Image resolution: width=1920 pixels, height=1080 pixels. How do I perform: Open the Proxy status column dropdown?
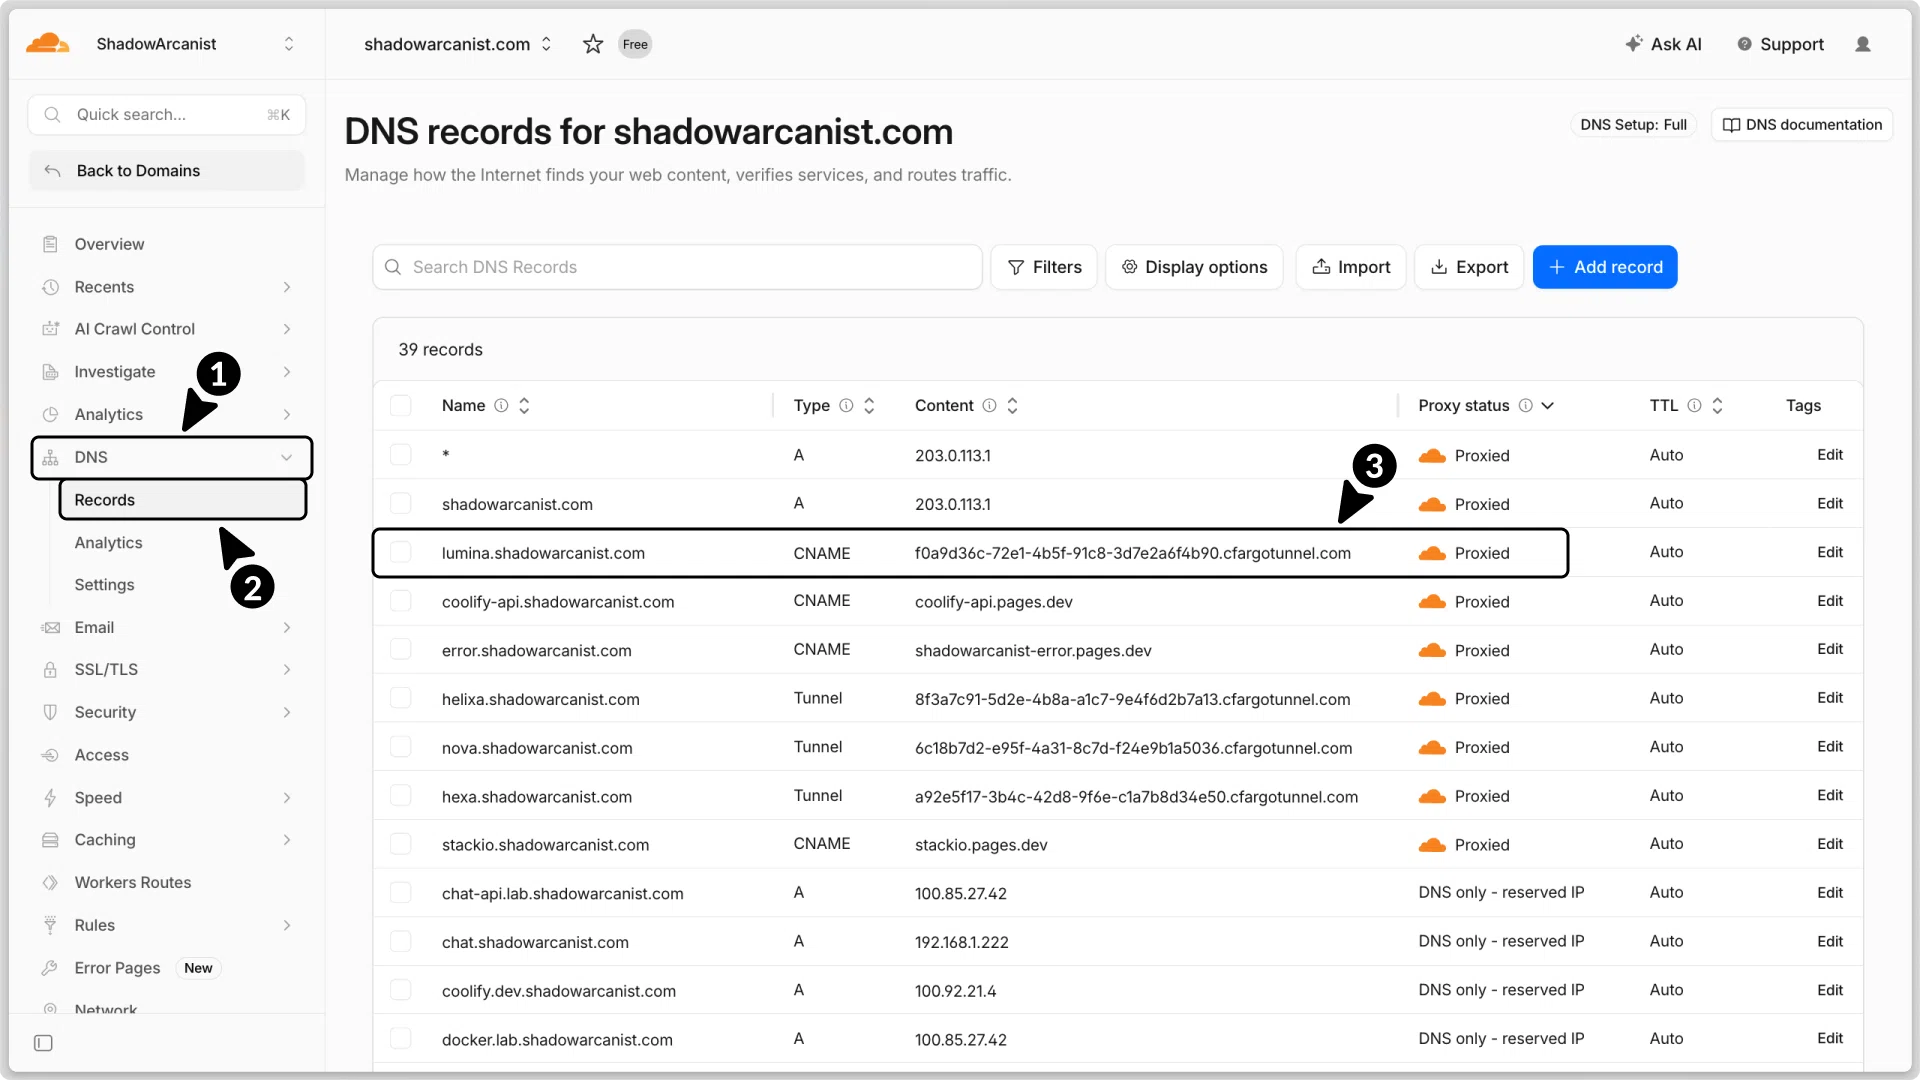(x=1548, y=405)
